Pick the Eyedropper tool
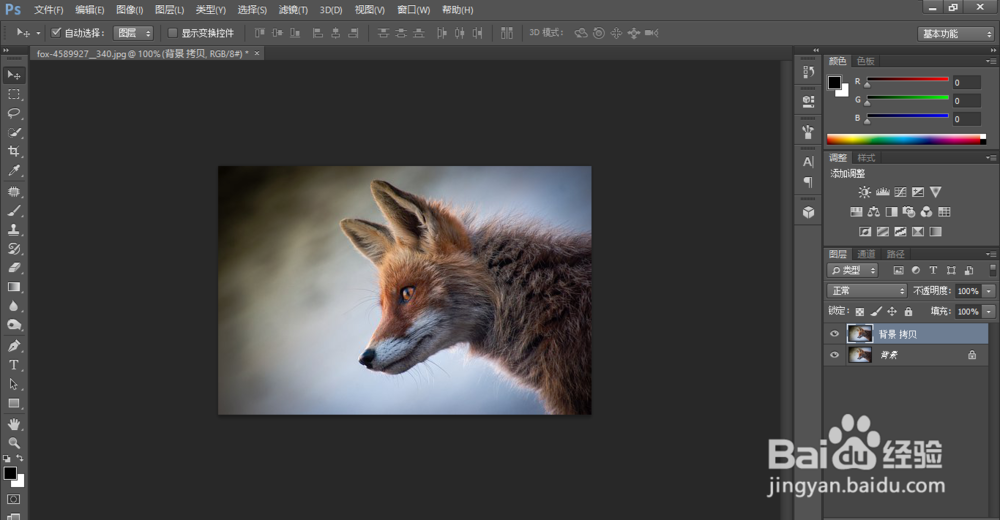The width and height of the screenshot is (1000, 520). pyautogui.click(x=14, y=171)
